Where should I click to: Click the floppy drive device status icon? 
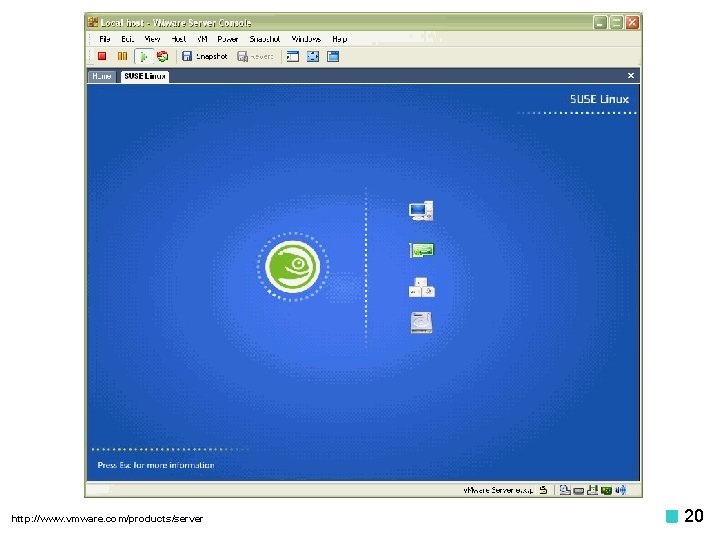point(579,491)
